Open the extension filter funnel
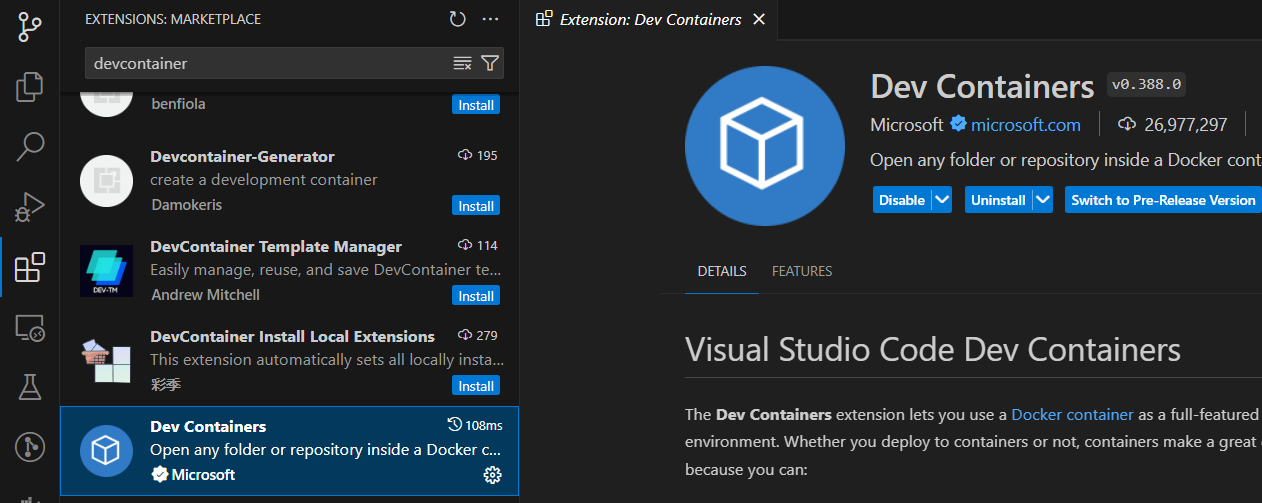Image resolution: width=1262 pixels, height=503 pixels. click(x=490, y=63)
